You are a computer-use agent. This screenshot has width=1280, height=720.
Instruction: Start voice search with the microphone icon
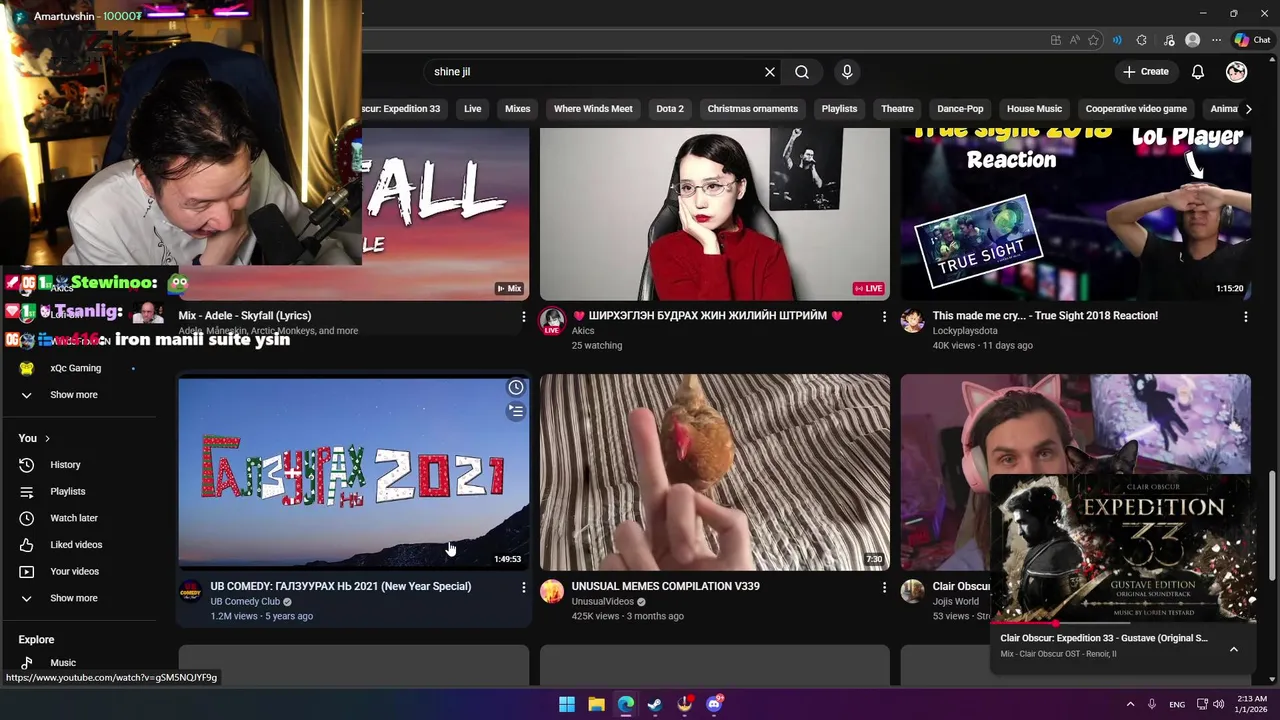847,72
